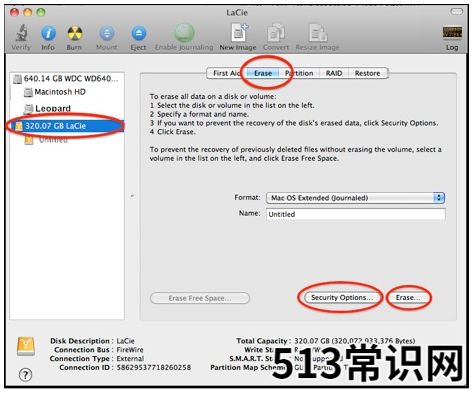Open Security Options
473x394 pixels.
click(x=342, y=297)
